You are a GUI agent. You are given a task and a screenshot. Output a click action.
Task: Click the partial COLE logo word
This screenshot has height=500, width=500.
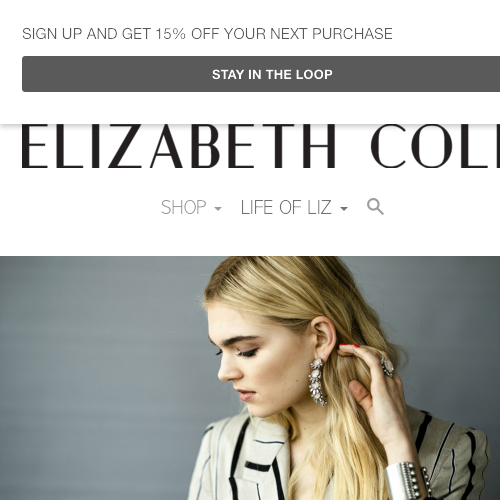pyautogui.click(x=435, y=146)
